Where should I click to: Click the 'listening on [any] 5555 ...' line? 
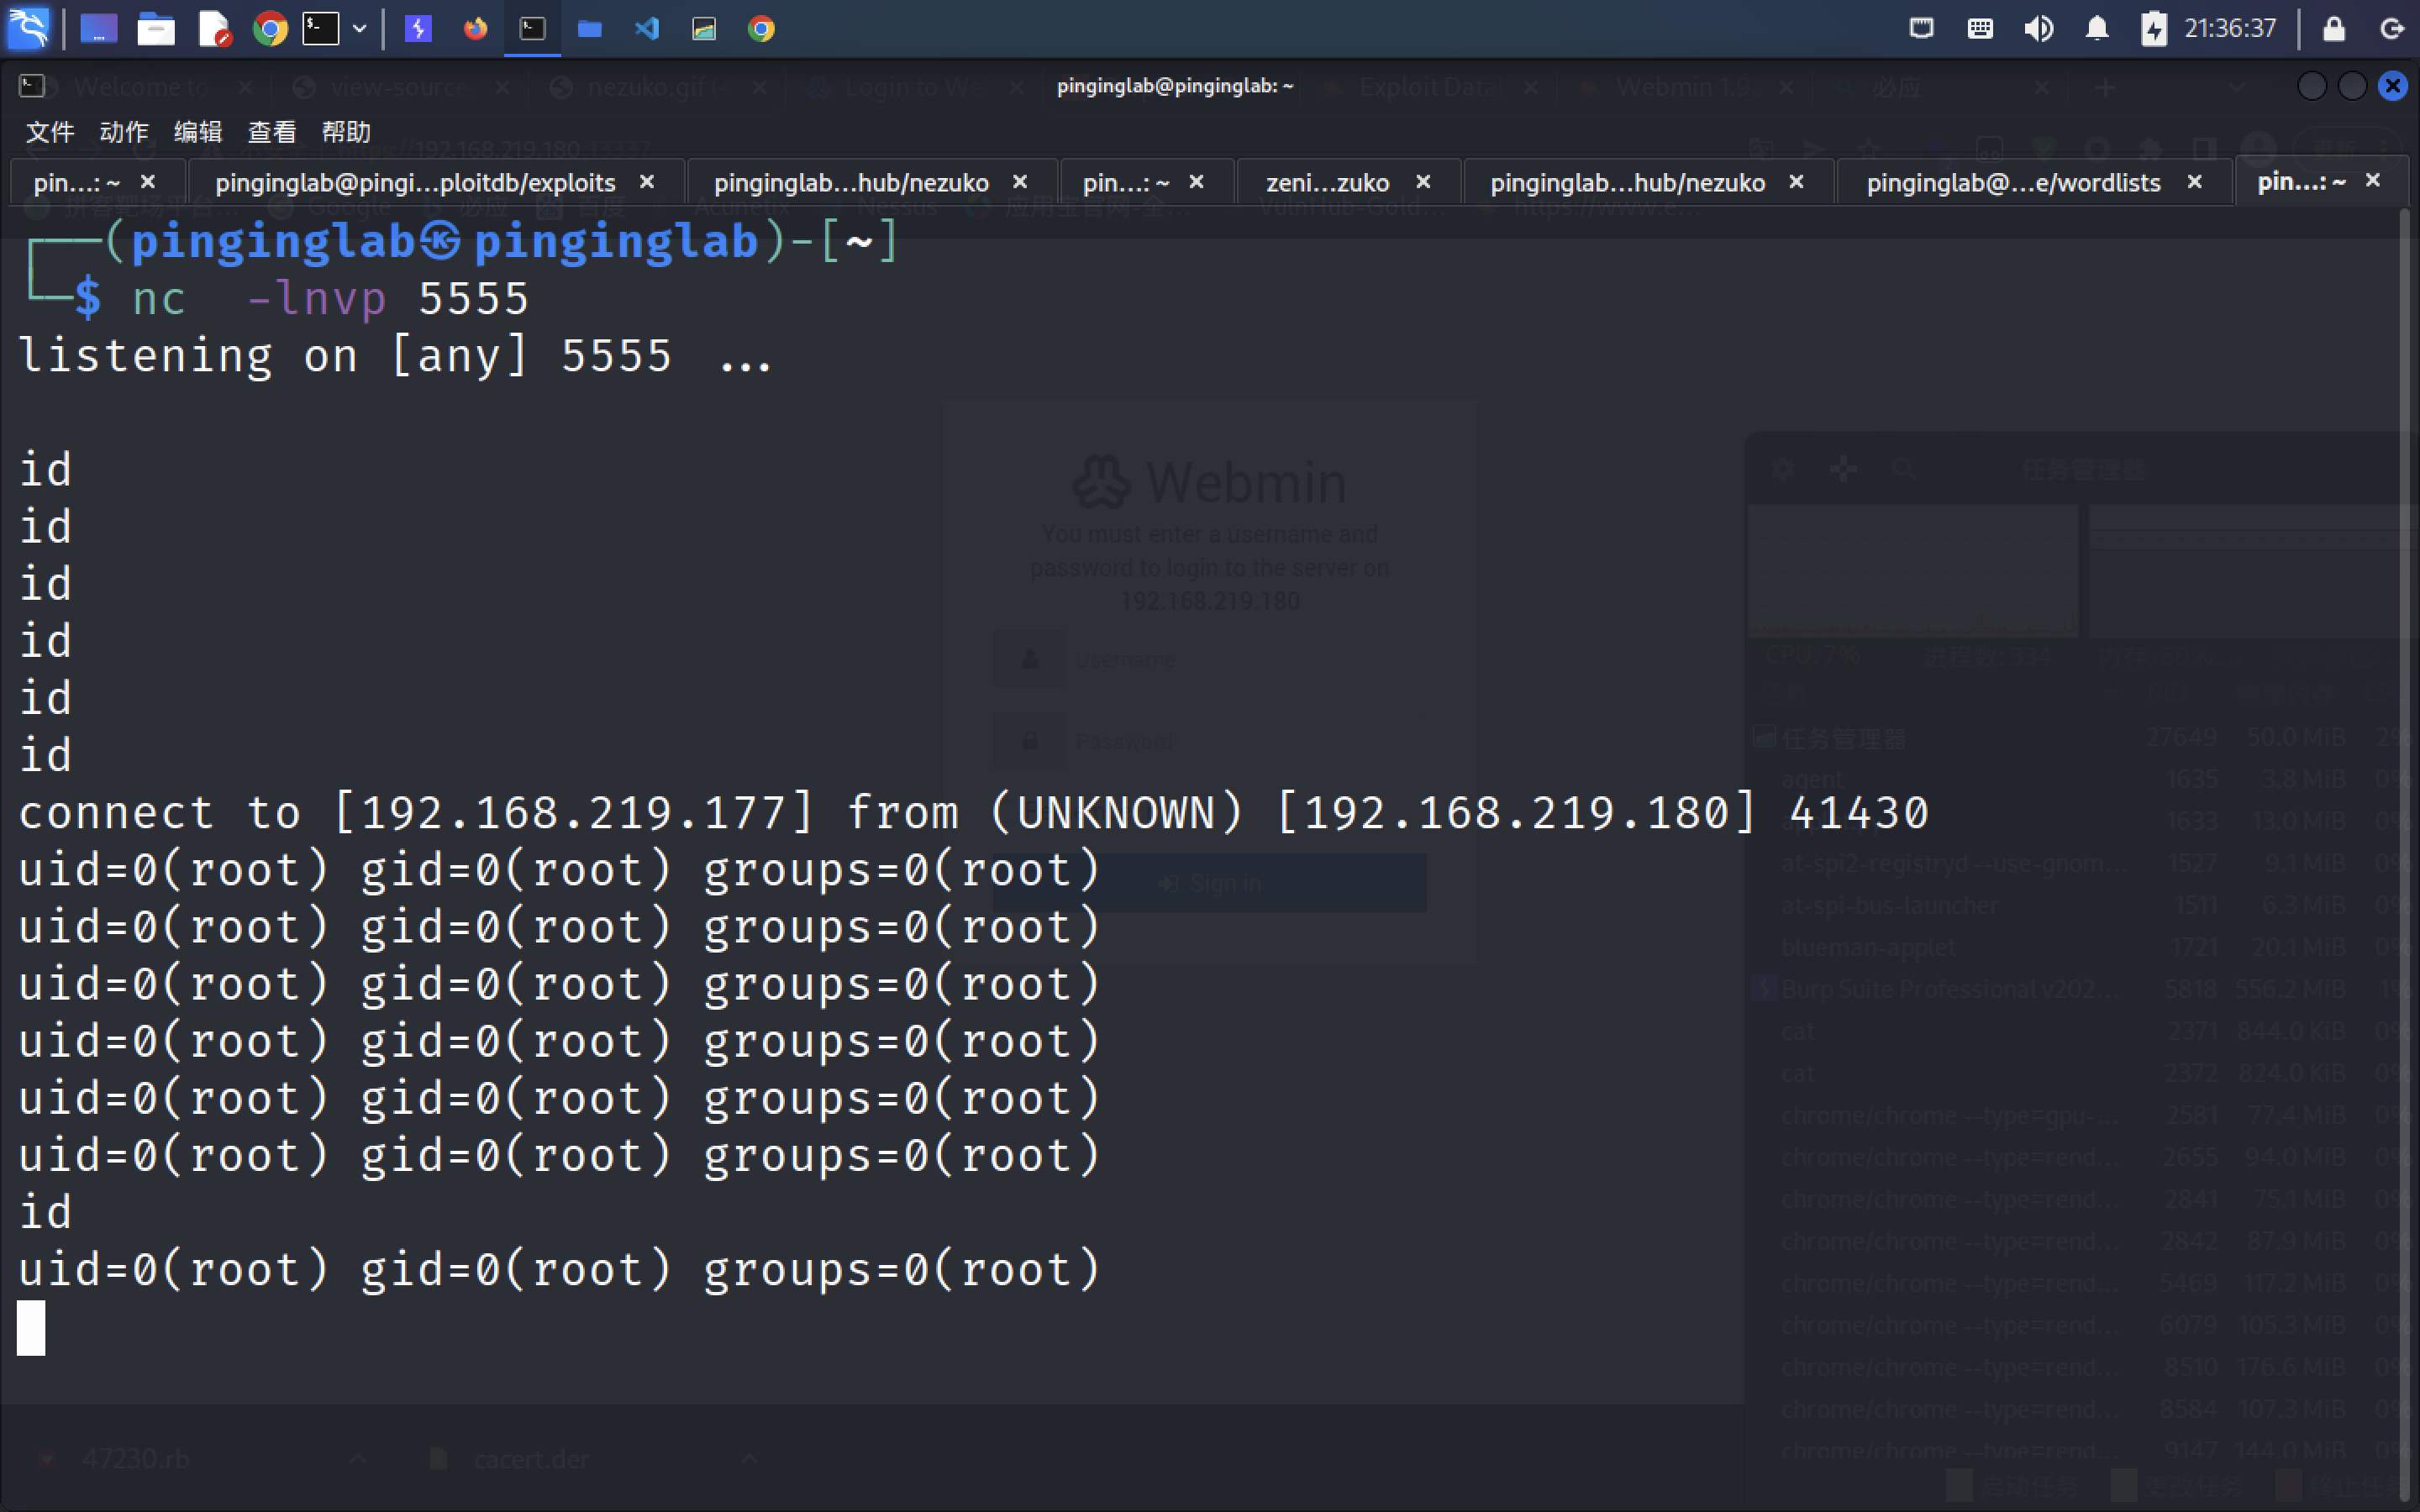[x=395, y=356]
